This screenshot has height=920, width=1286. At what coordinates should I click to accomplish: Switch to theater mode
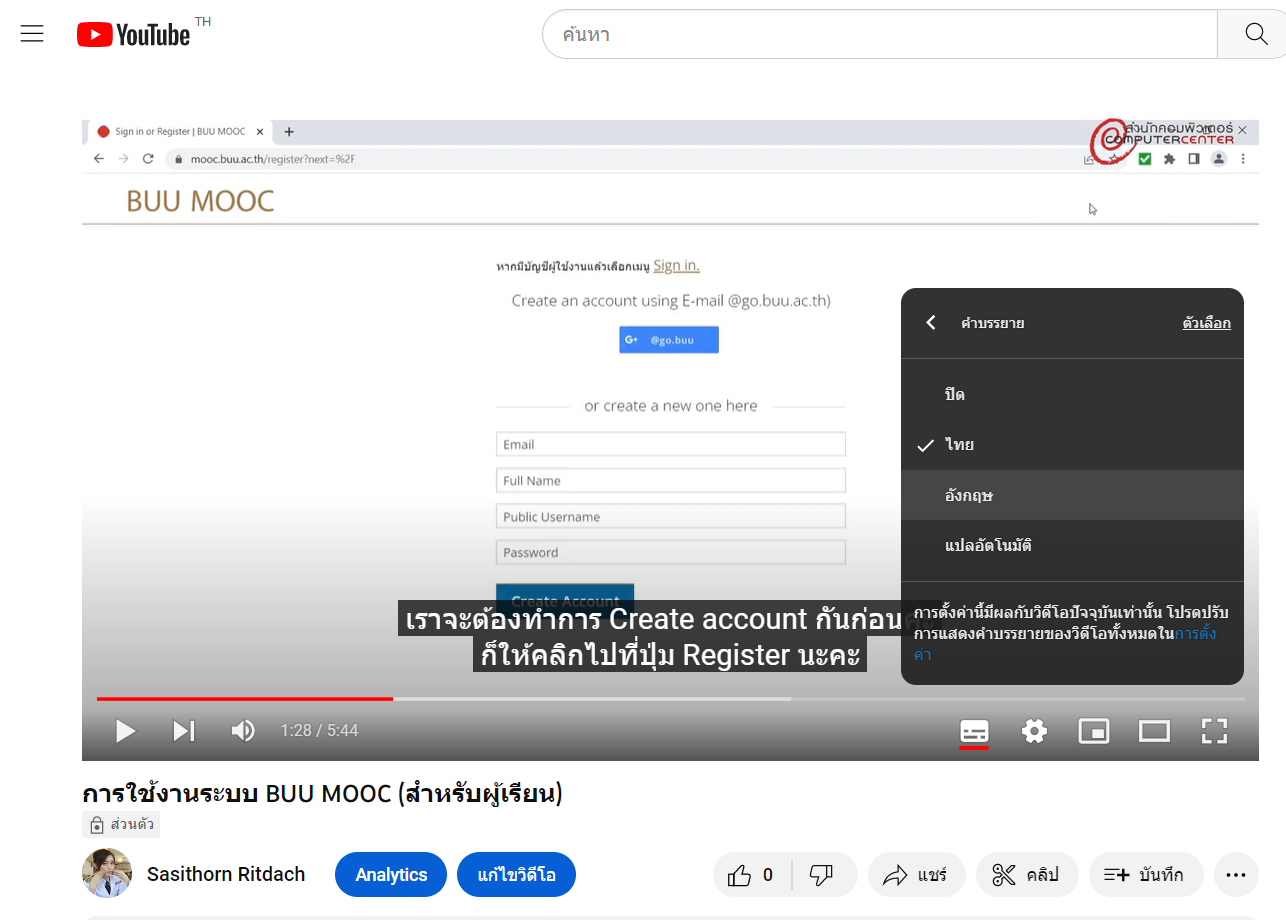pyautogui.click(x=1154, y=731)
